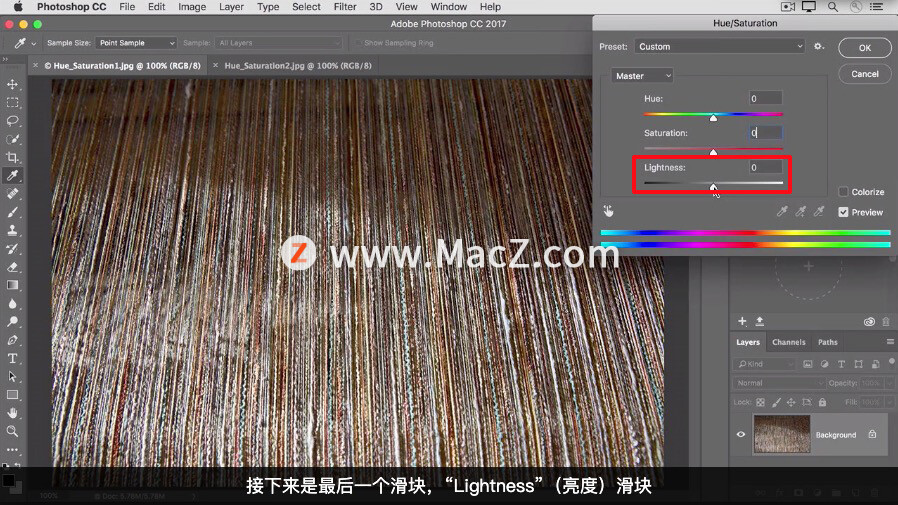Open the Kind filter dropdown in Layers
This screenshot has height=505, width=898.
[765, 364]
